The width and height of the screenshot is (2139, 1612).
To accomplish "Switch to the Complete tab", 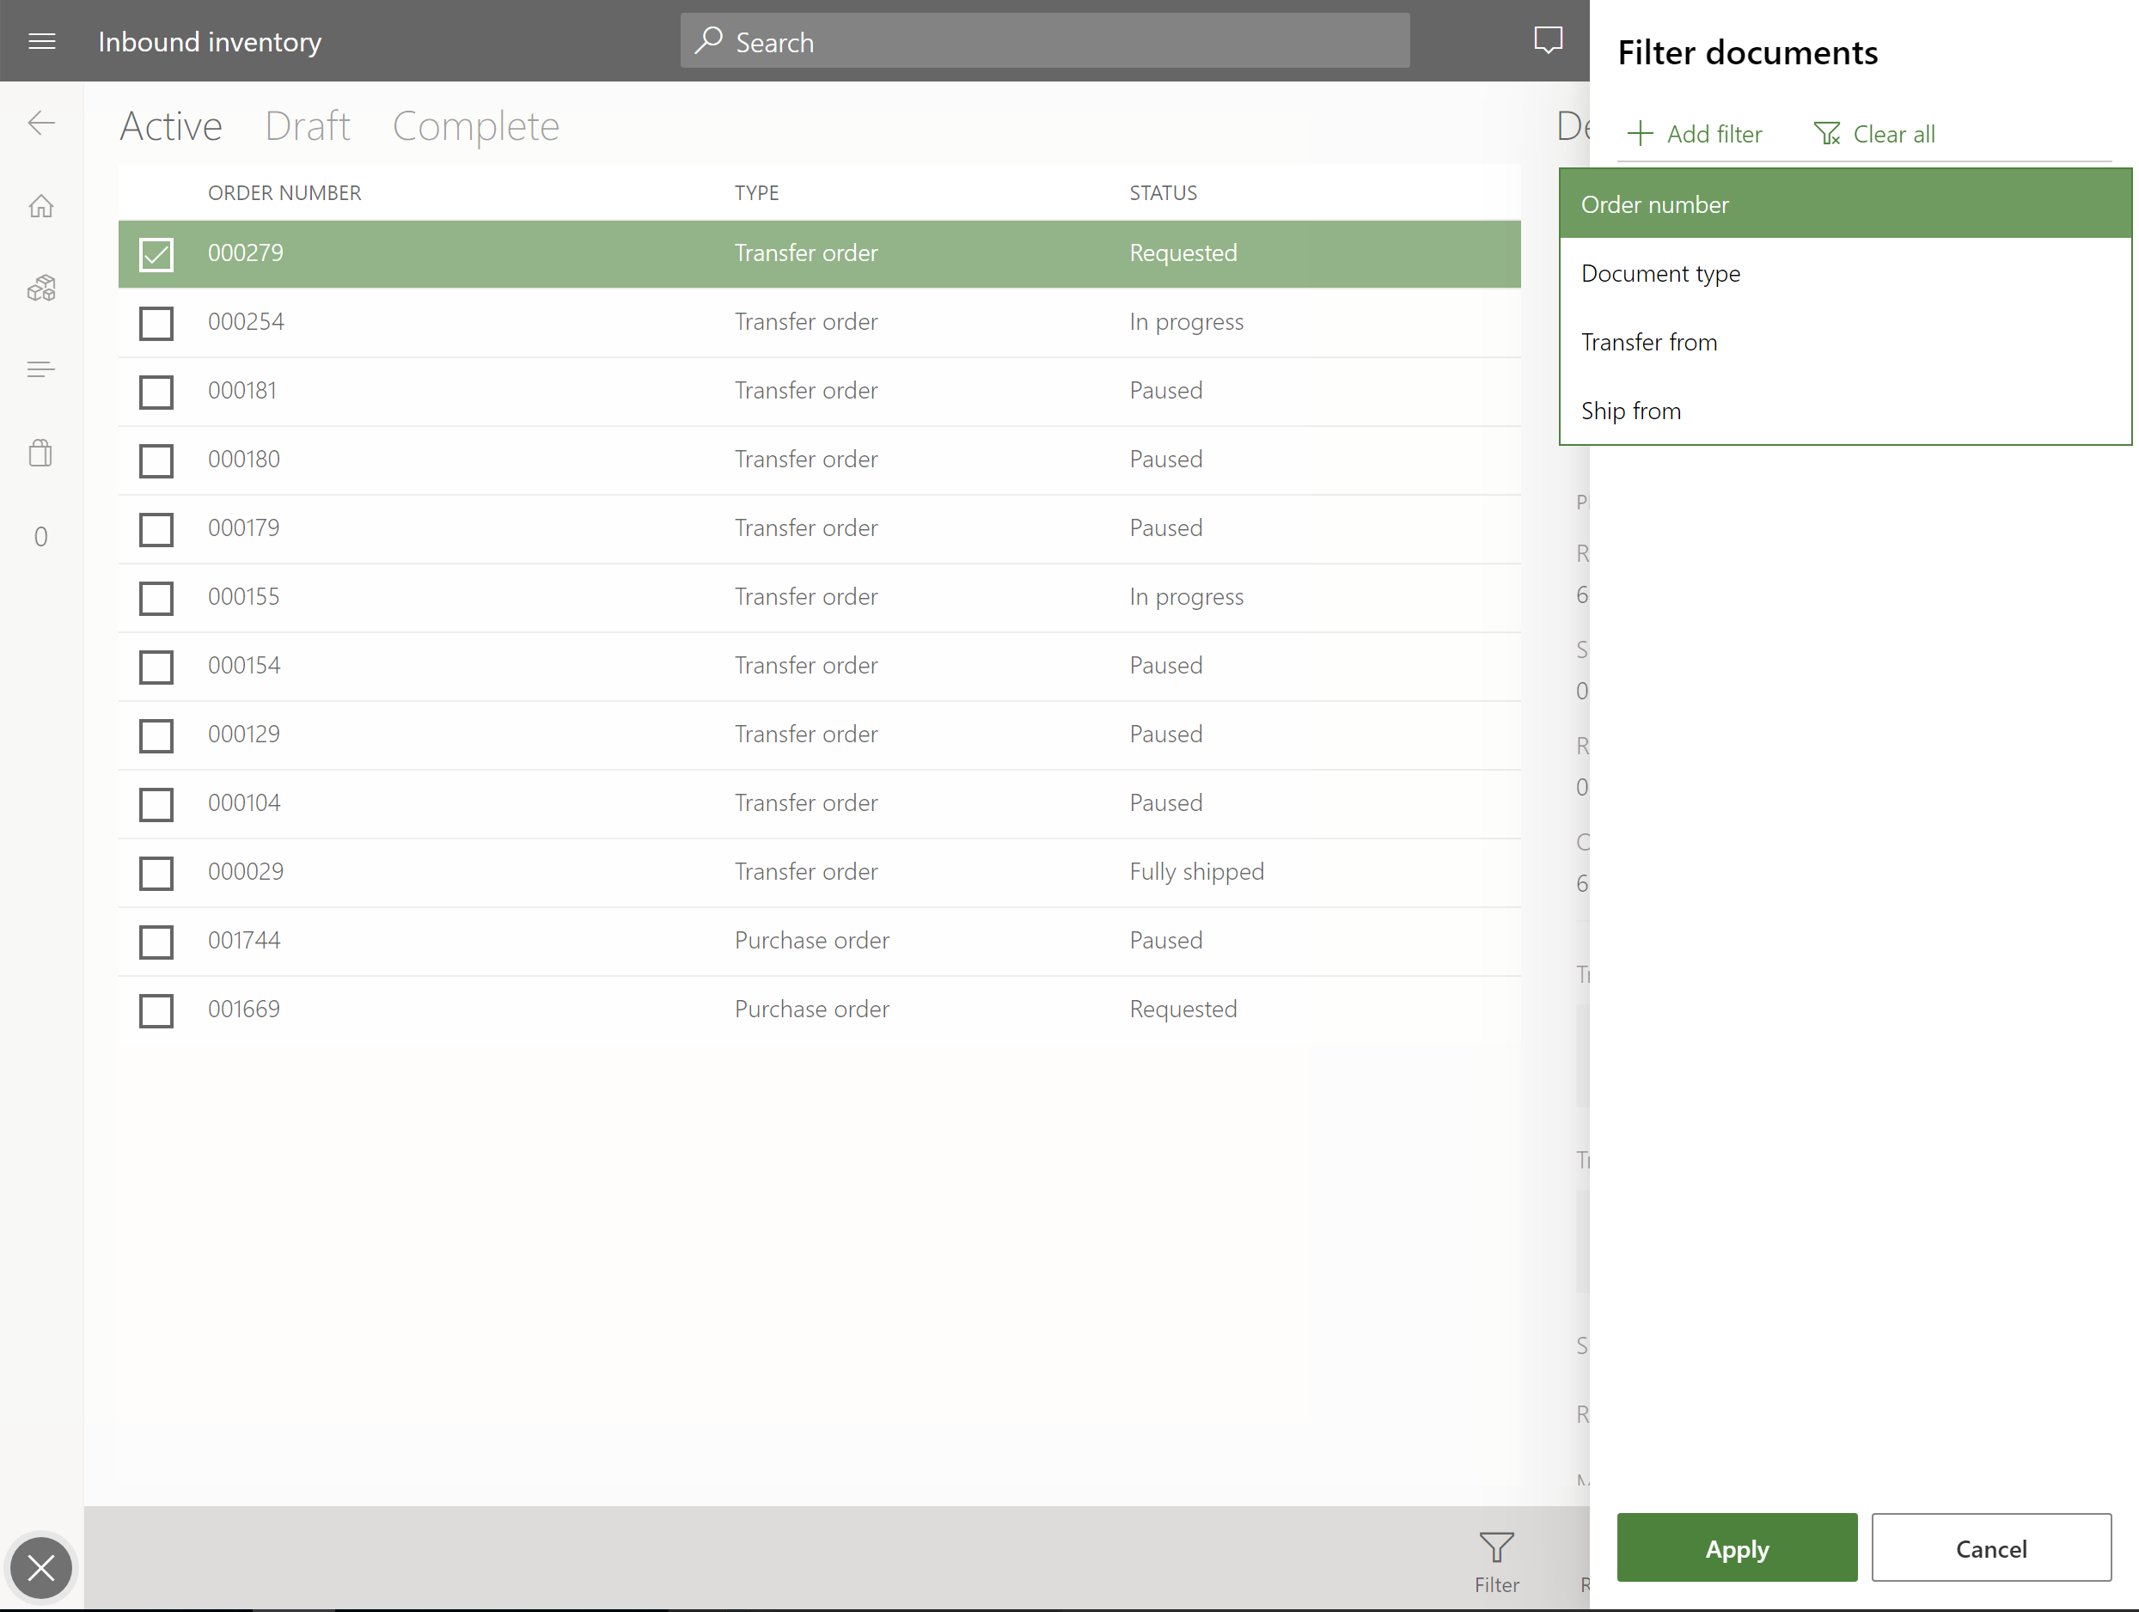I will 476,125.
